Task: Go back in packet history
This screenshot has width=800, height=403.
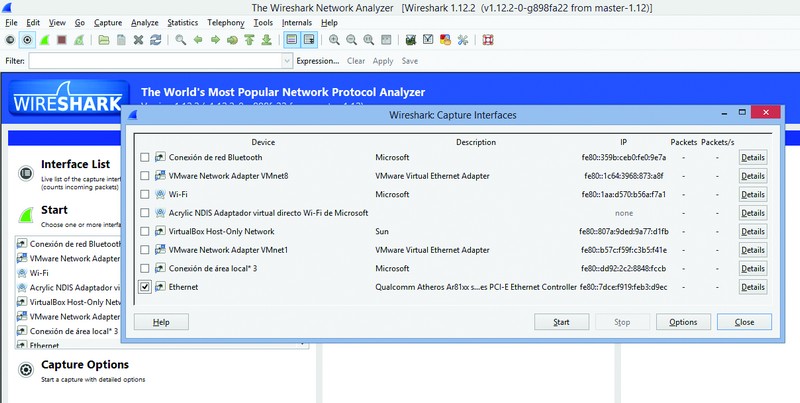Action: 198,40
